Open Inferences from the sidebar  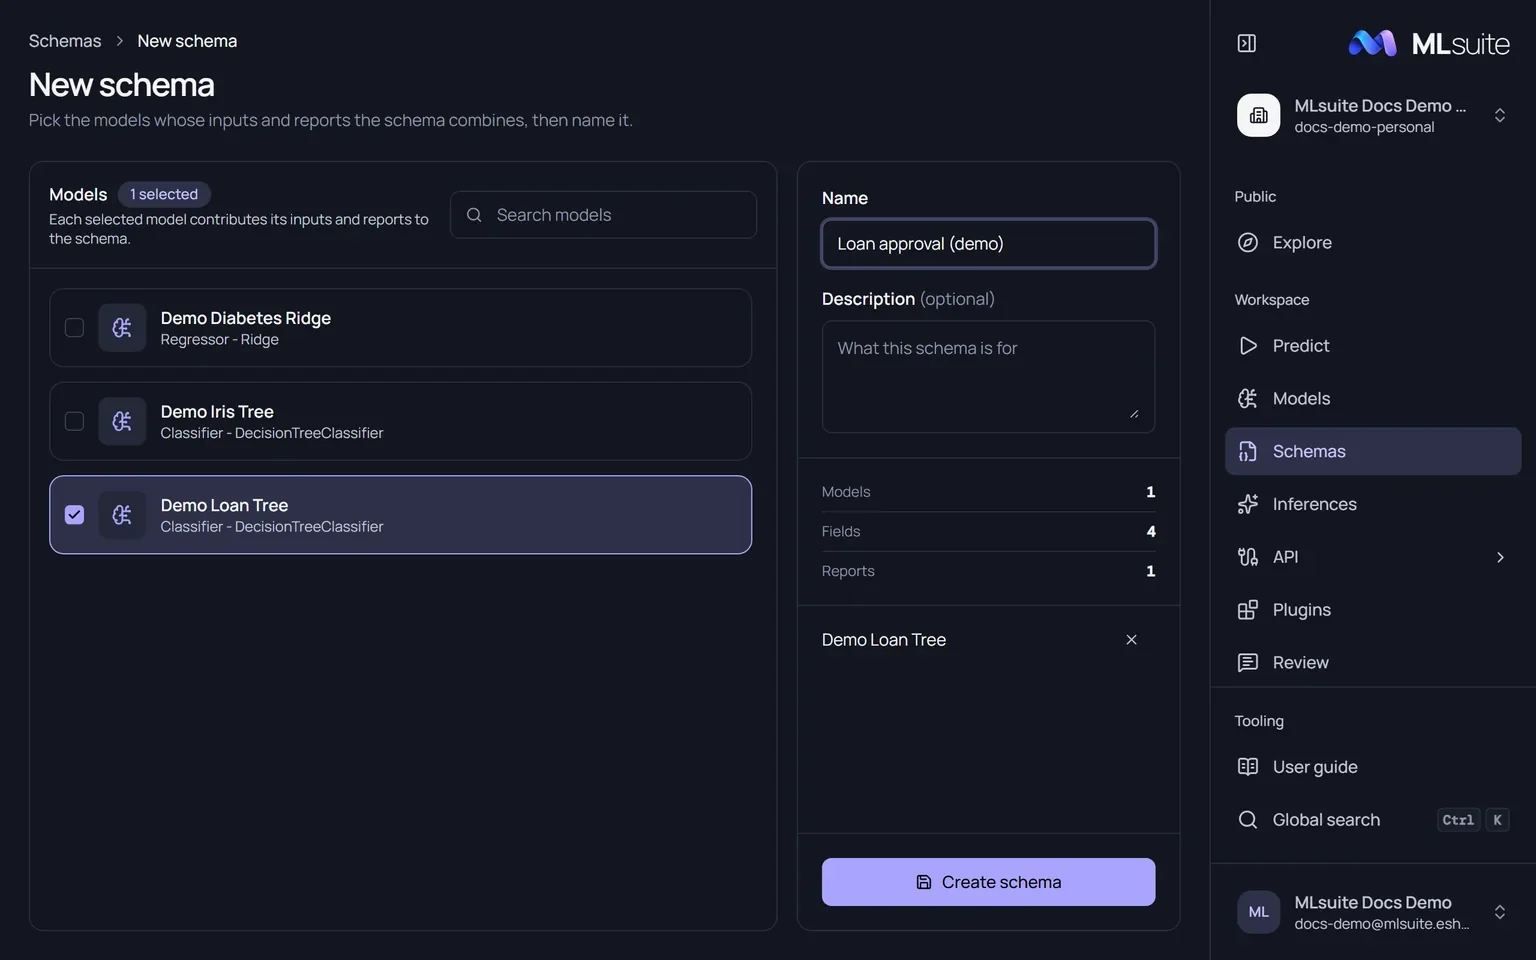click(1373, 504)
